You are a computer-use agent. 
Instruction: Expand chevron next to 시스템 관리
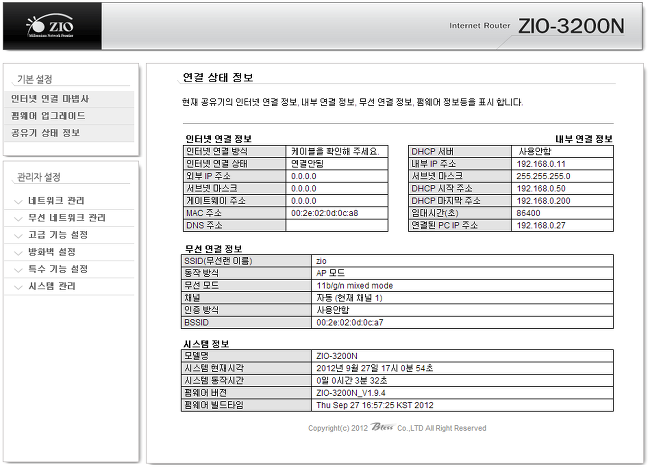click(18, 287)
